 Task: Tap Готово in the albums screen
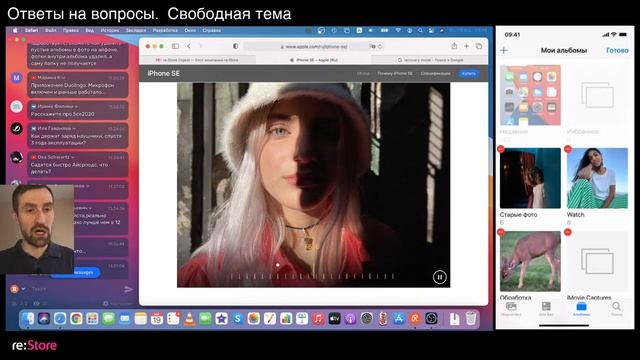pos(617,50)
